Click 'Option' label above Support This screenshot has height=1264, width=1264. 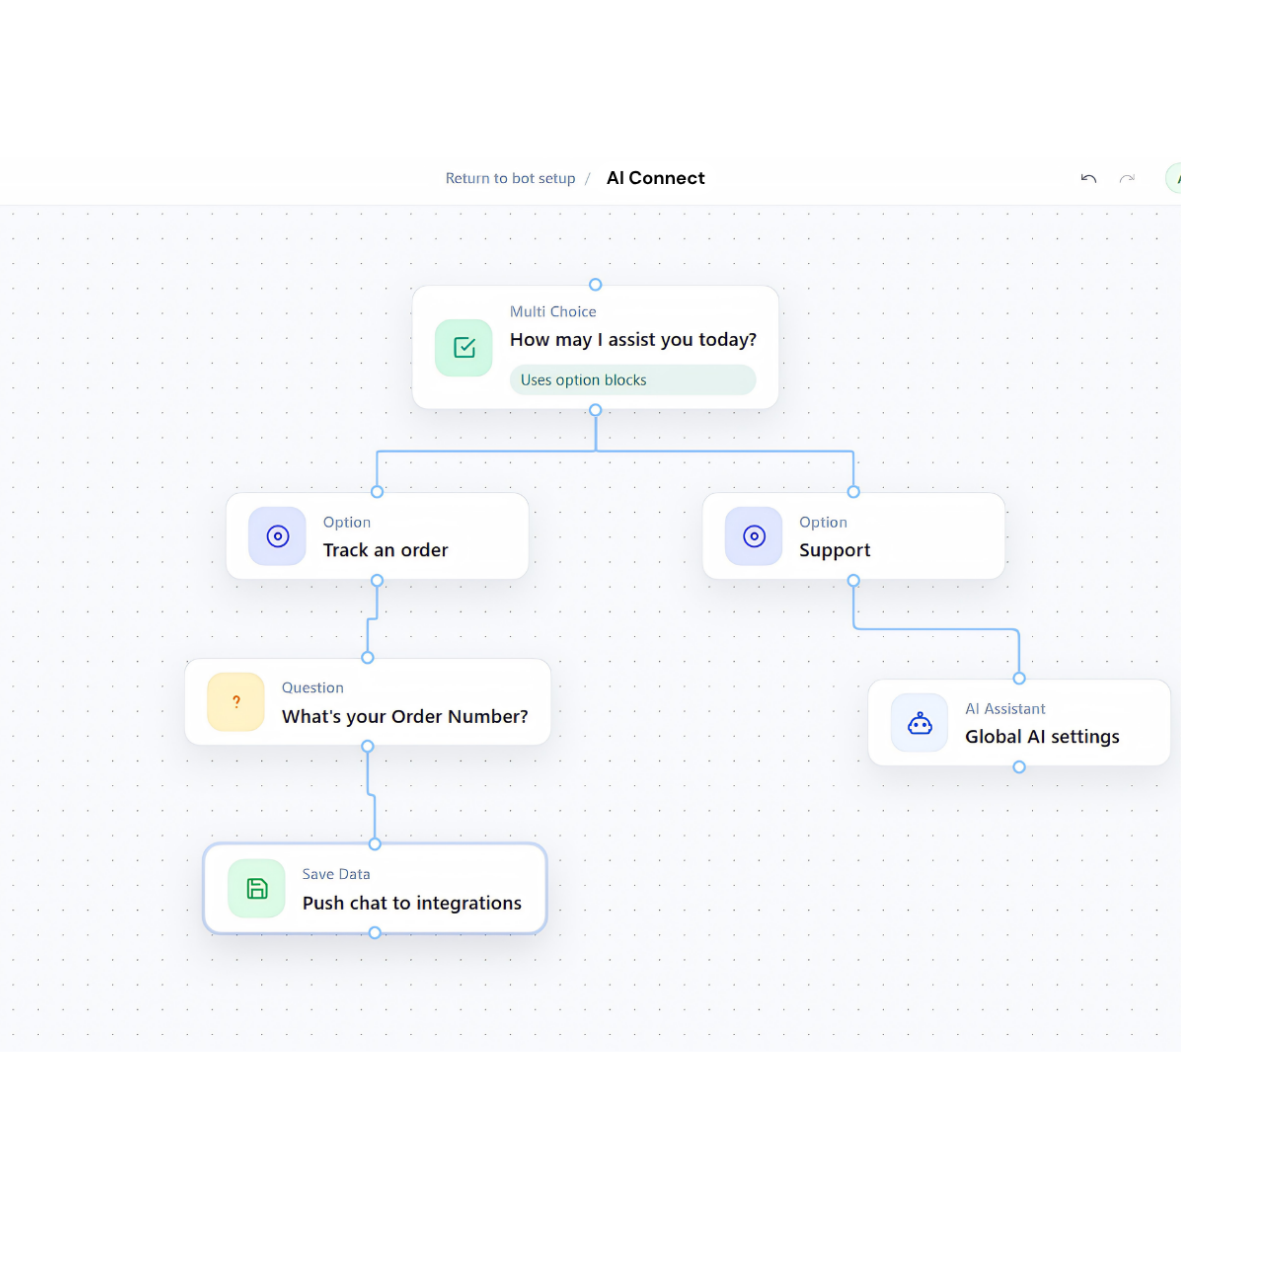(823, 522)
